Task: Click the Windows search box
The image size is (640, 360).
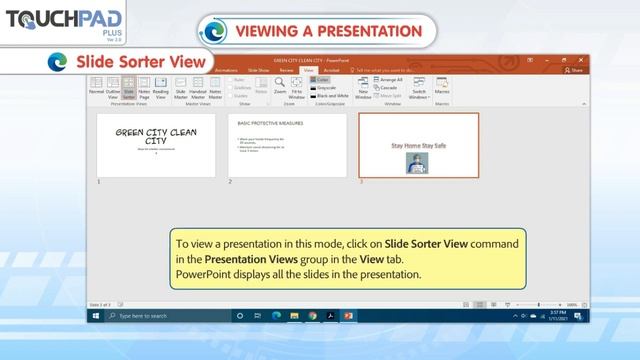Action: 168,316
